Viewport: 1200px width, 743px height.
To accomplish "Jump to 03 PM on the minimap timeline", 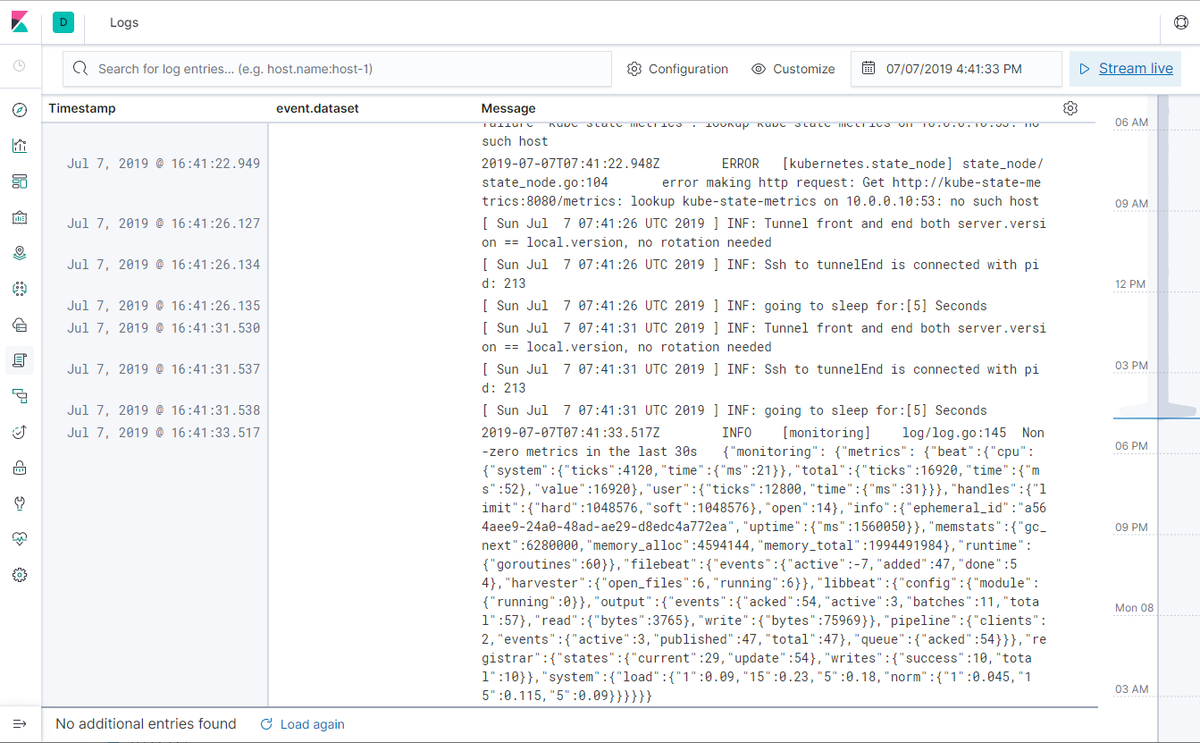I will [x=1131, y=365].
